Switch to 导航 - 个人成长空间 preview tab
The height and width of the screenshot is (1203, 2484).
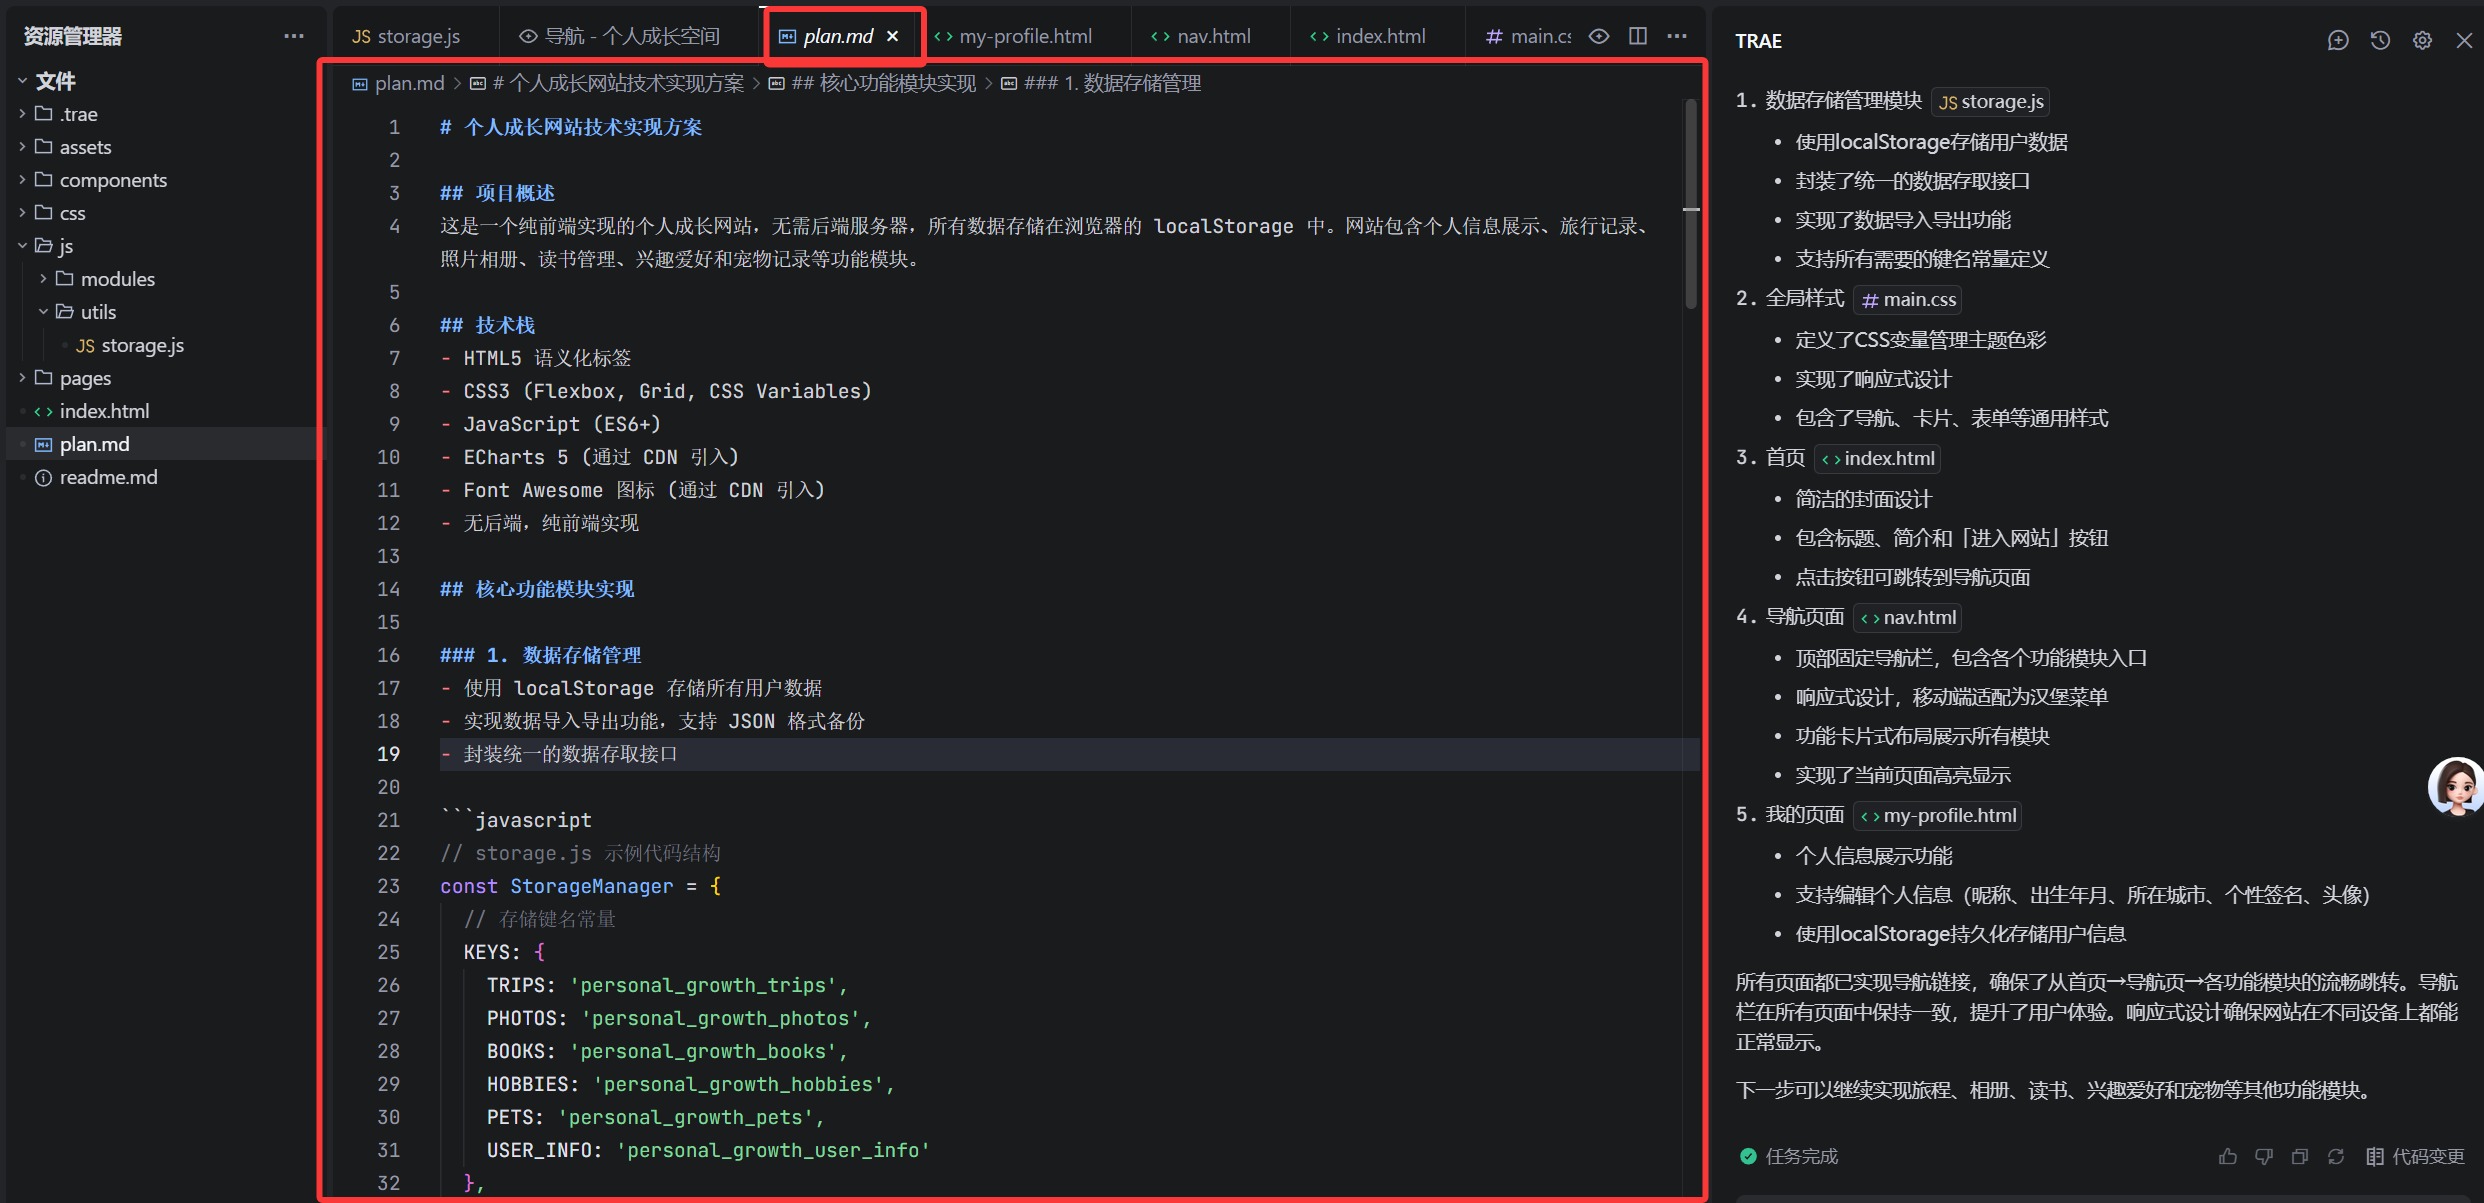click(x=620, y=36)
